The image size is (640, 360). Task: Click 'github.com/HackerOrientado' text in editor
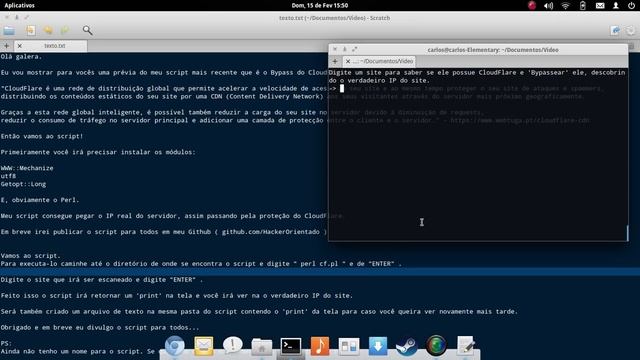pyautogui.click(x=271, y=231)
